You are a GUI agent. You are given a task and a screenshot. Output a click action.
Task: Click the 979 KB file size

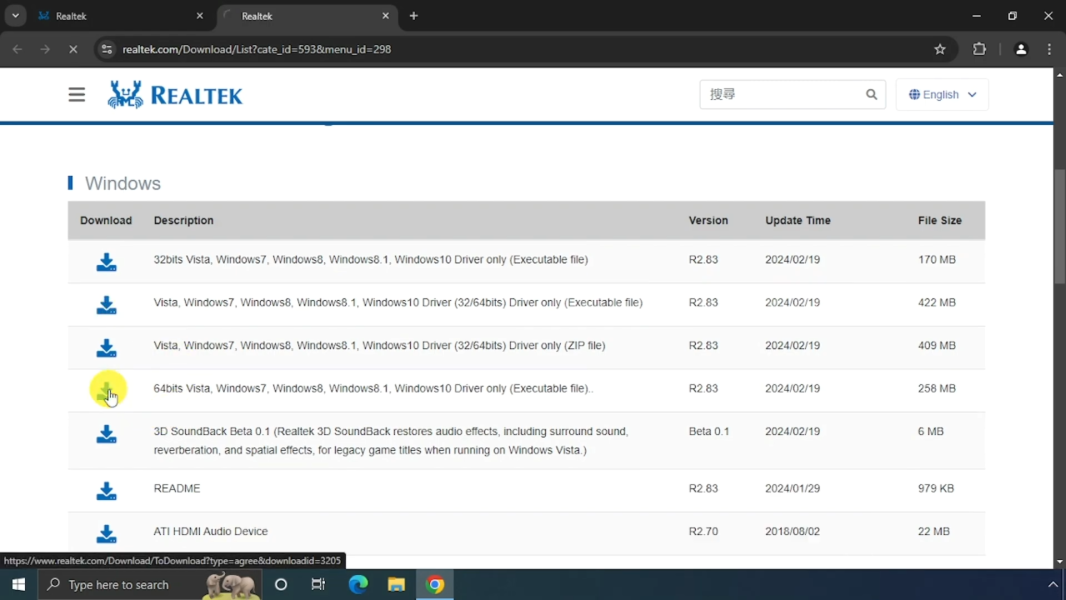click(935, 488)
